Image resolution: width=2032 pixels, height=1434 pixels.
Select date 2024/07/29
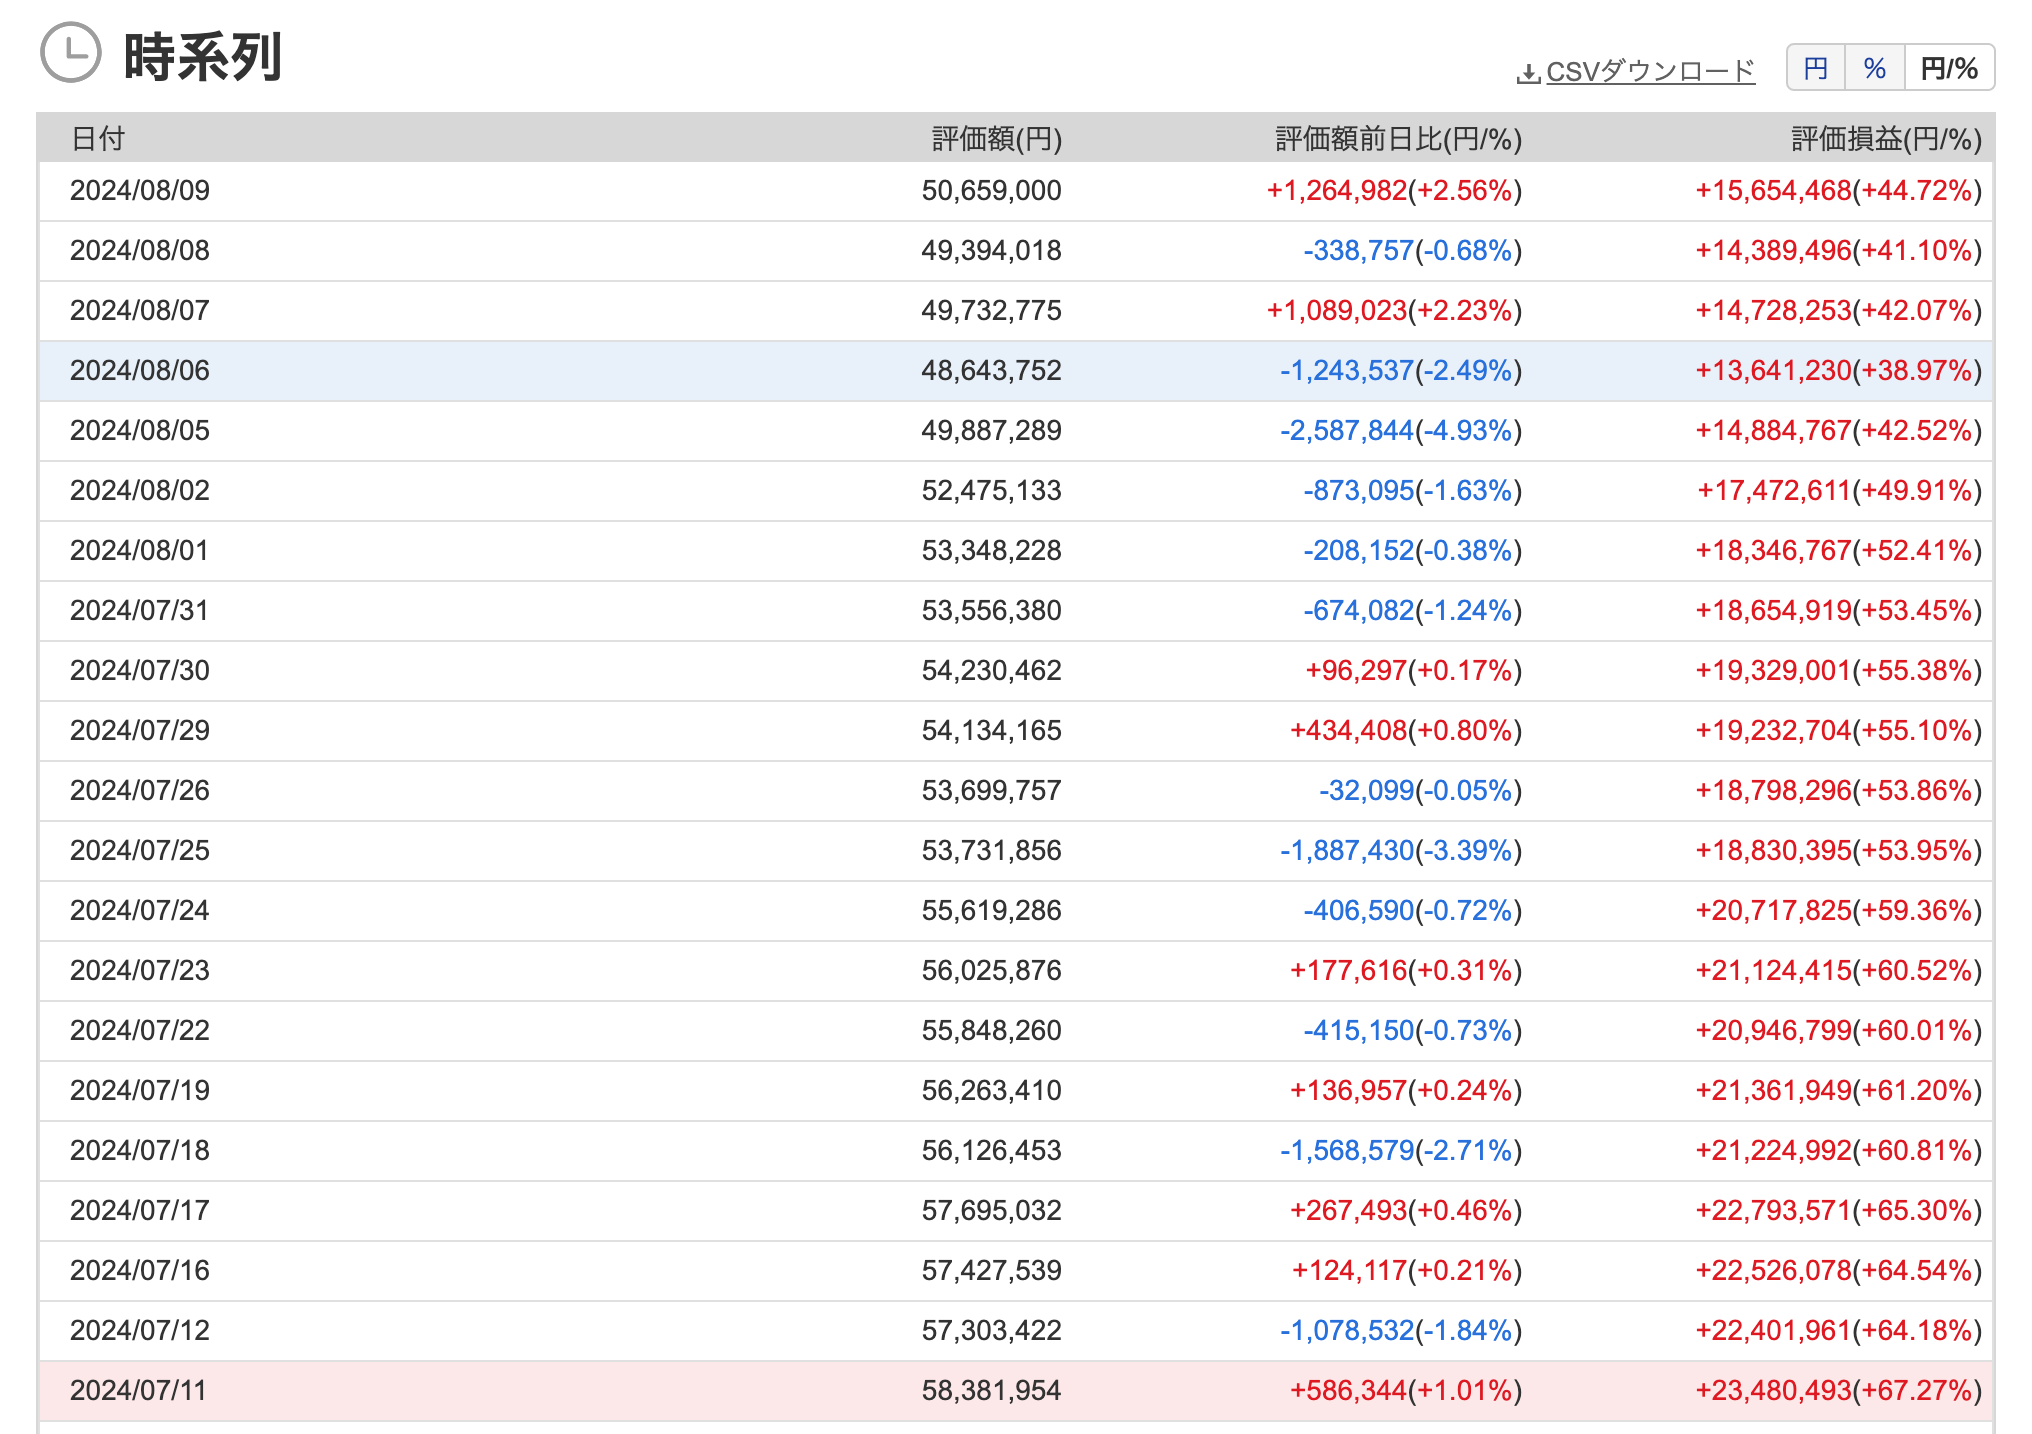(x=140, y=730)
